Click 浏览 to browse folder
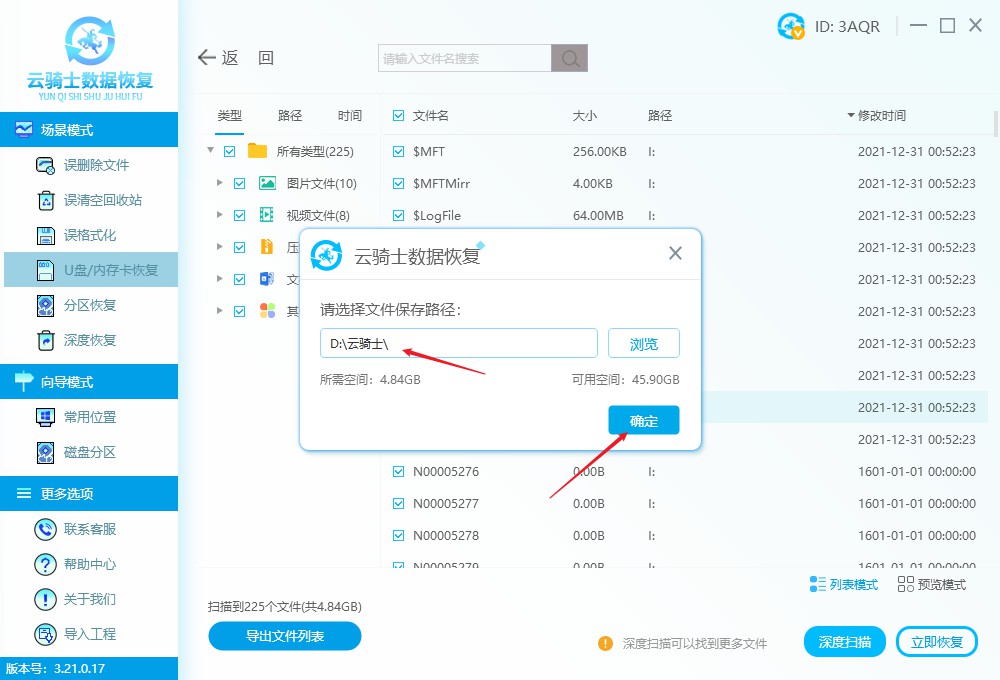The width and height of the screenshot is (1000, 680). tap(643, 344)
